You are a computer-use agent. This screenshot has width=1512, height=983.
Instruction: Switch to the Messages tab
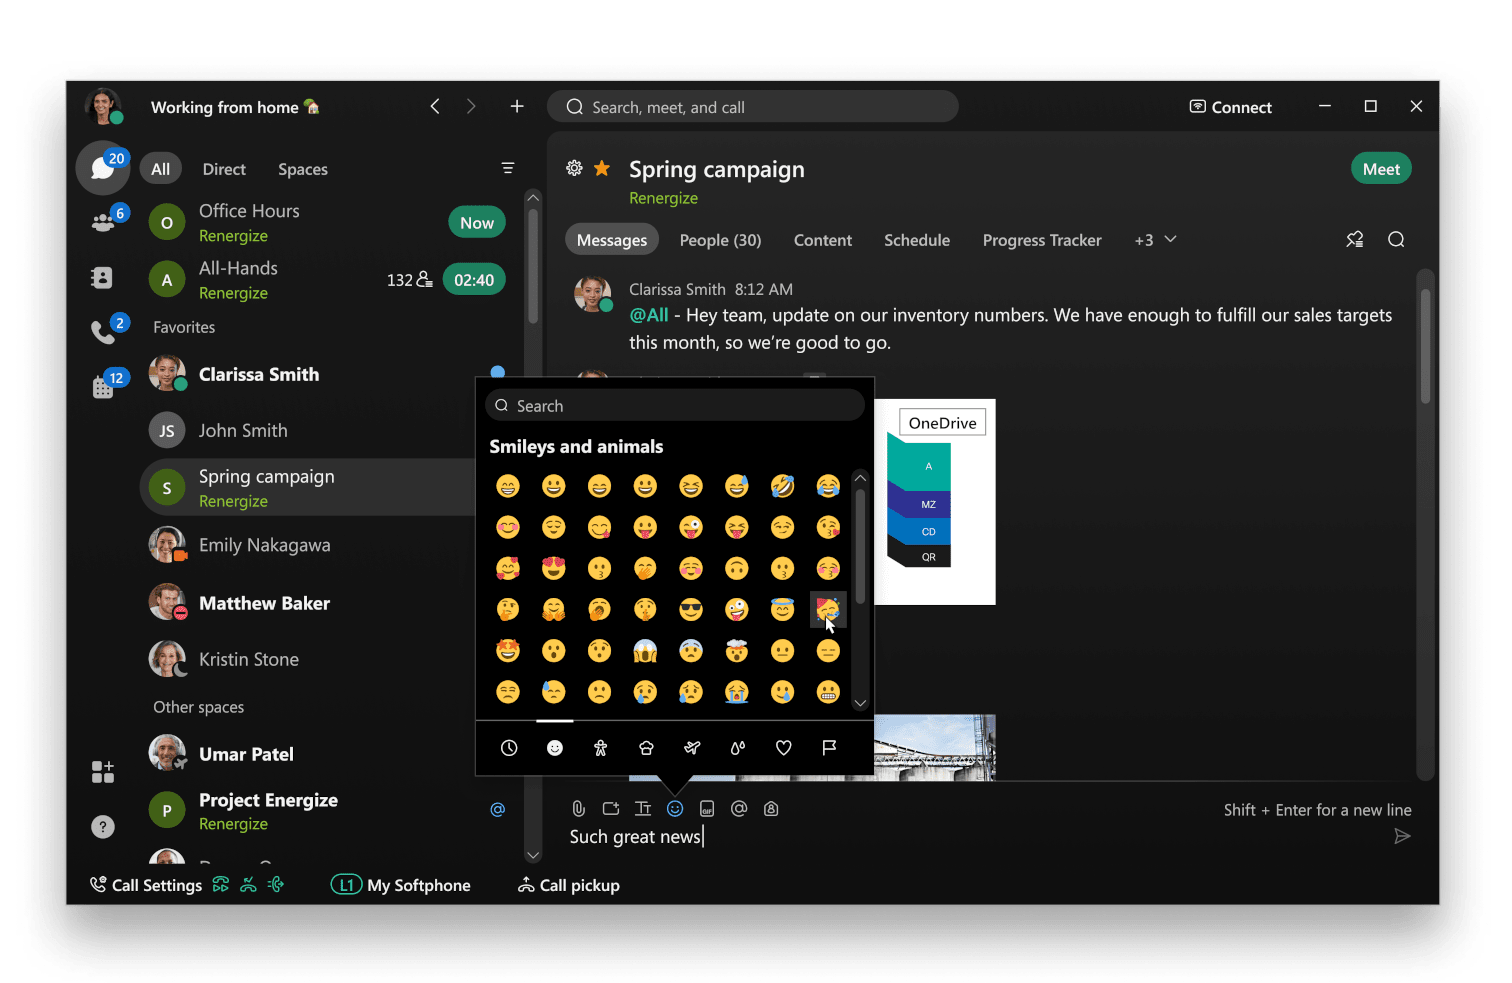point(612,240)
